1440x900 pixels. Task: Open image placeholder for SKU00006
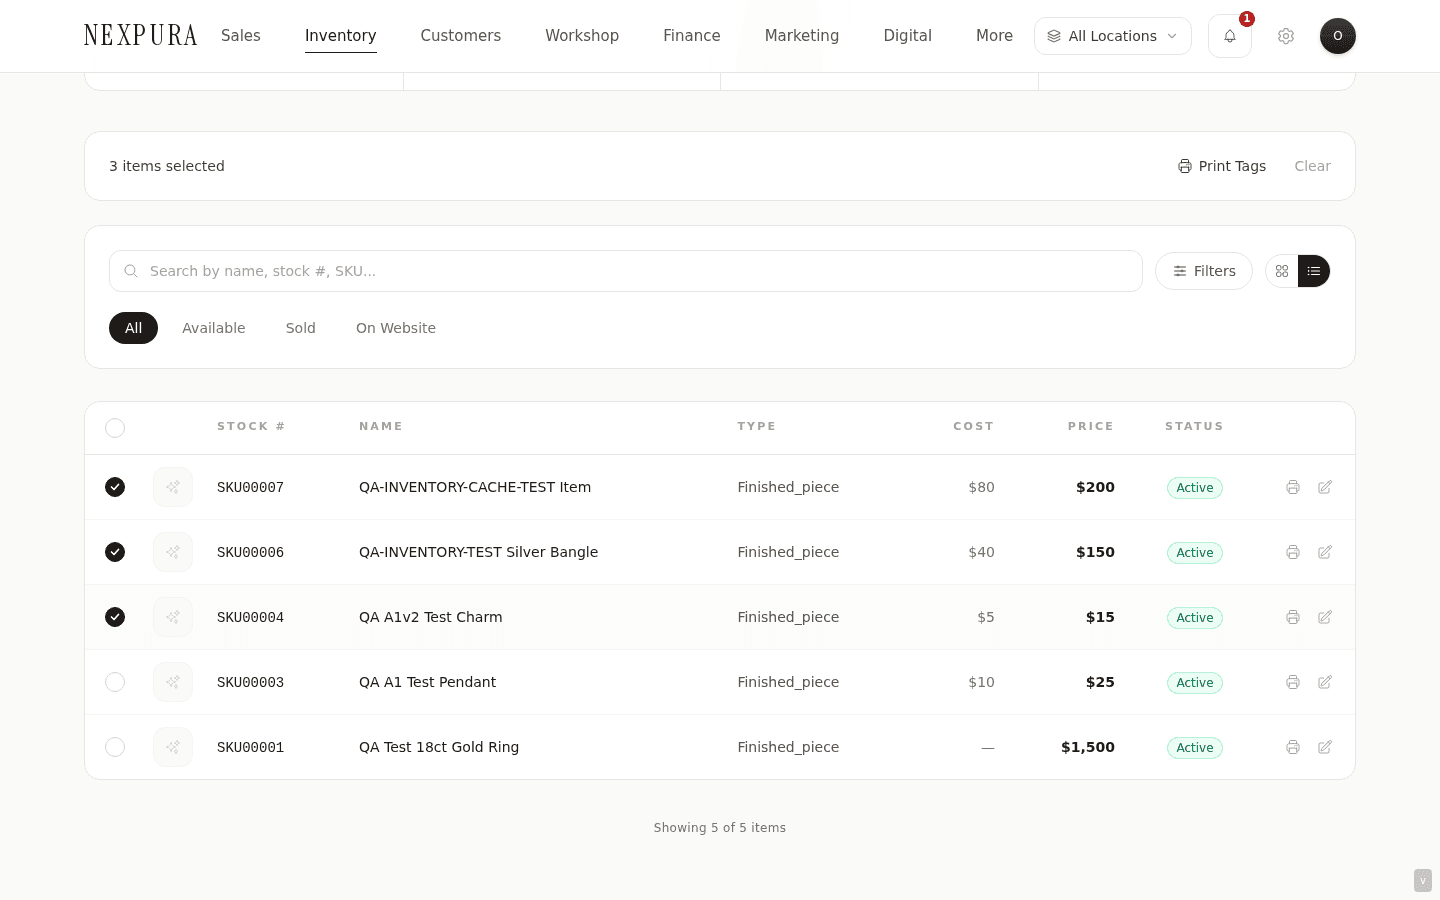coord(173,552)
